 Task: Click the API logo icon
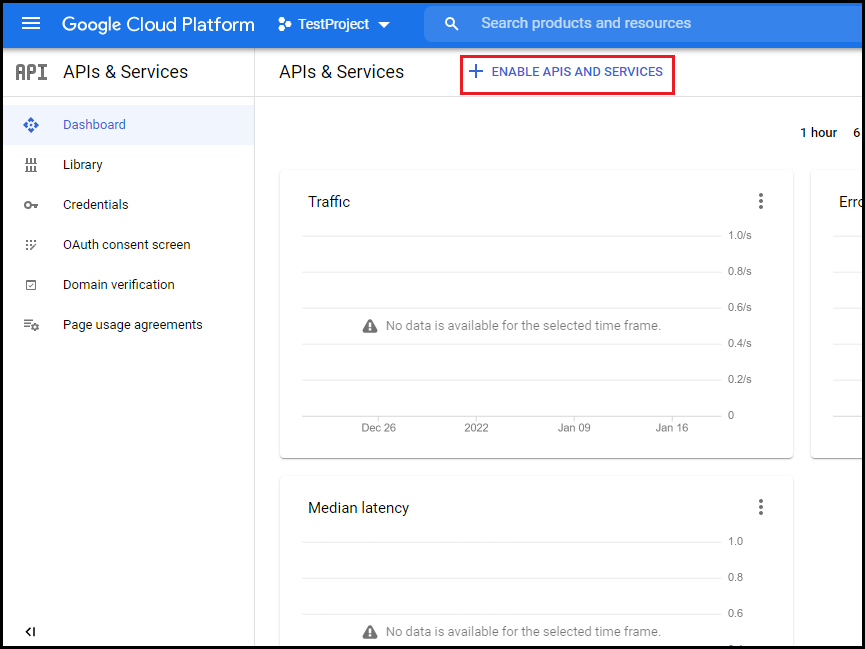(x=31, y=72)
